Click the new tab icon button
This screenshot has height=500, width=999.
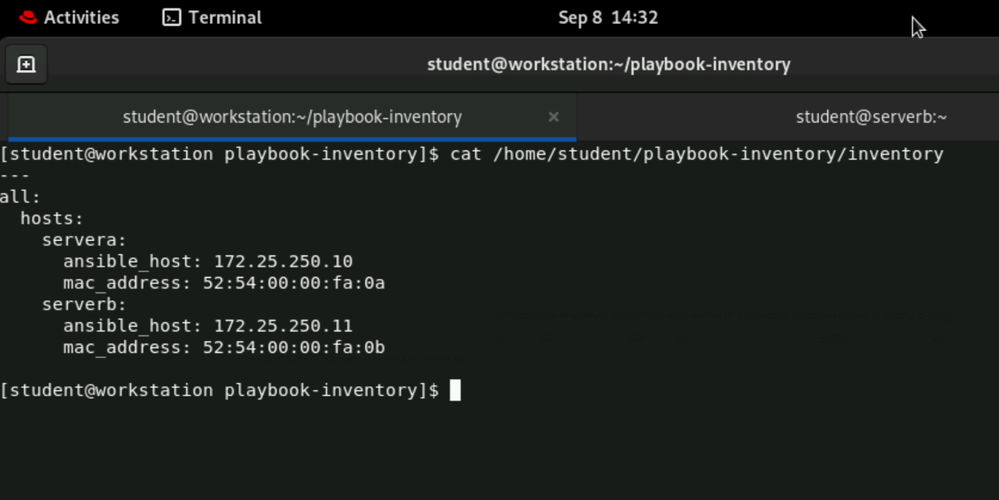tap(27, 65)
